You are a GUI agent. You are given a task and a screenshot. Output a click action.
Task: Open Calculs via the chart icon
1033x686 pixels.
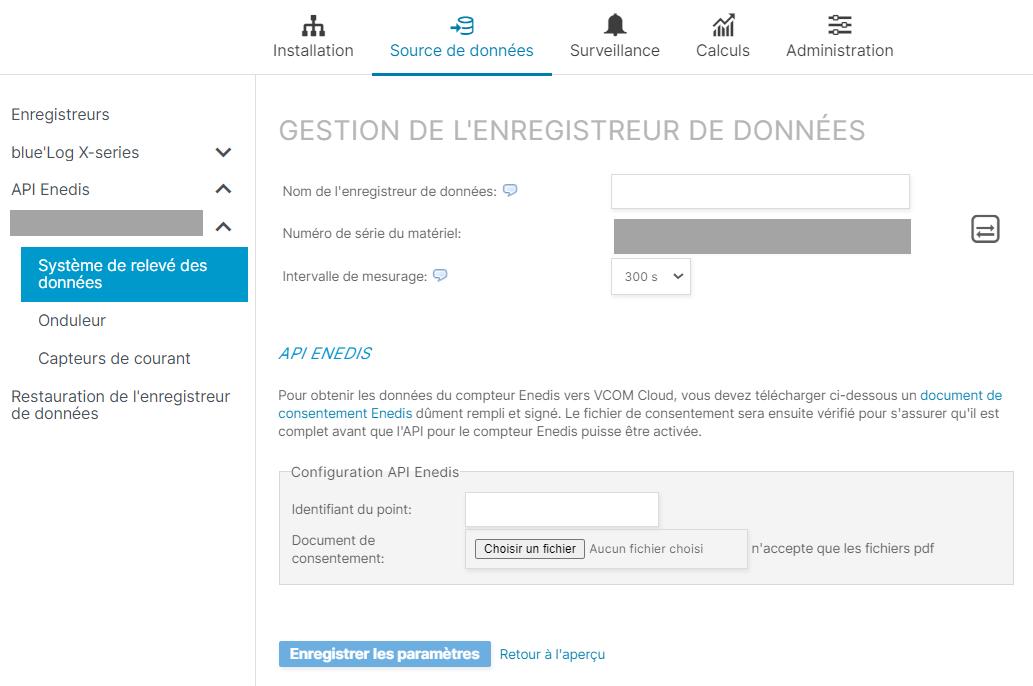pos(722,24)
